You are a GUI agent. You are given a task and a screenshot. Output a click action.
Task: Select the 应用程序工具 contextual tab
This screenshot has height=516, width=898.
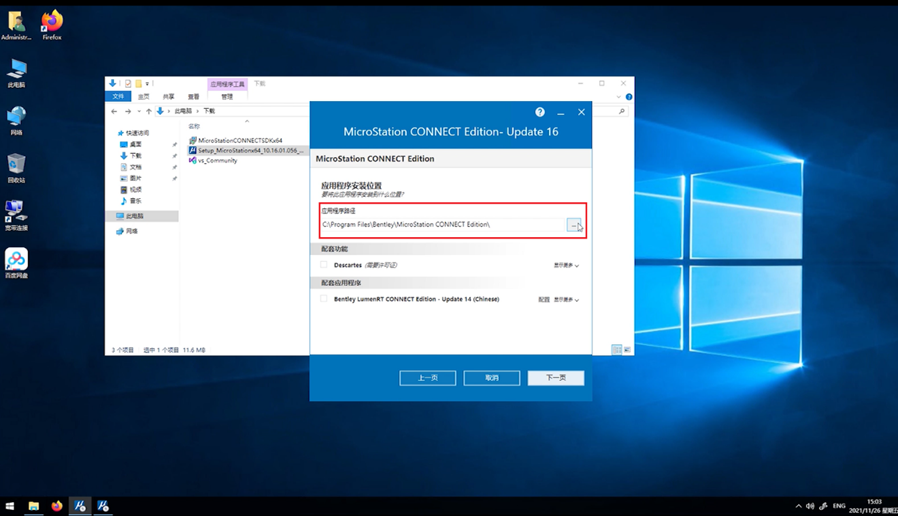coord(227,84)
